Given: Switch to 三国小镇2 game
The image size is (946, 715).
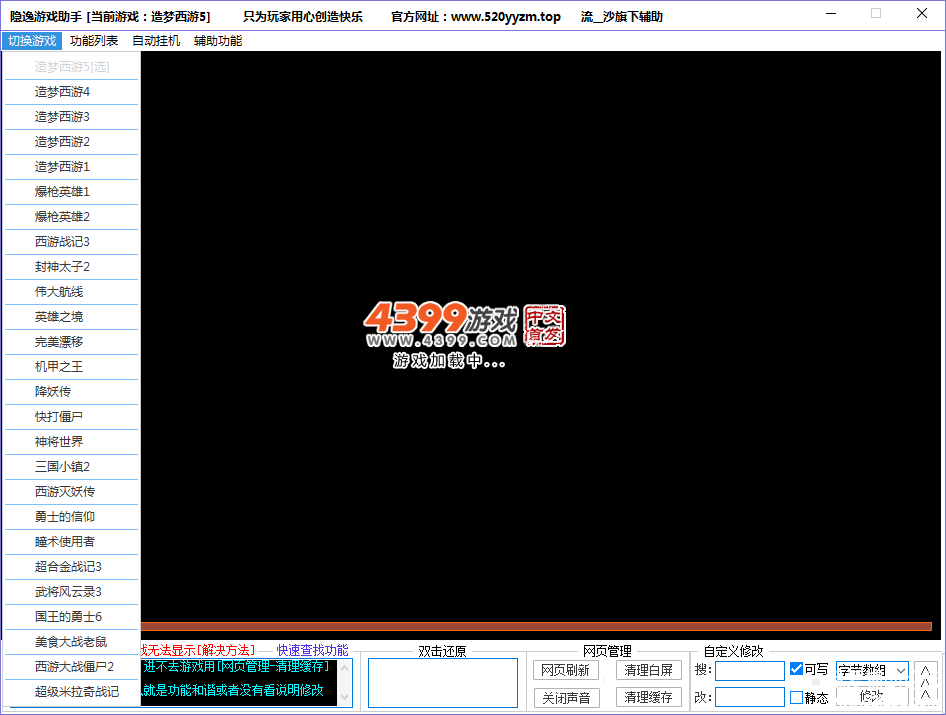Looking at the screenshot, I should [x=72, y=467].
